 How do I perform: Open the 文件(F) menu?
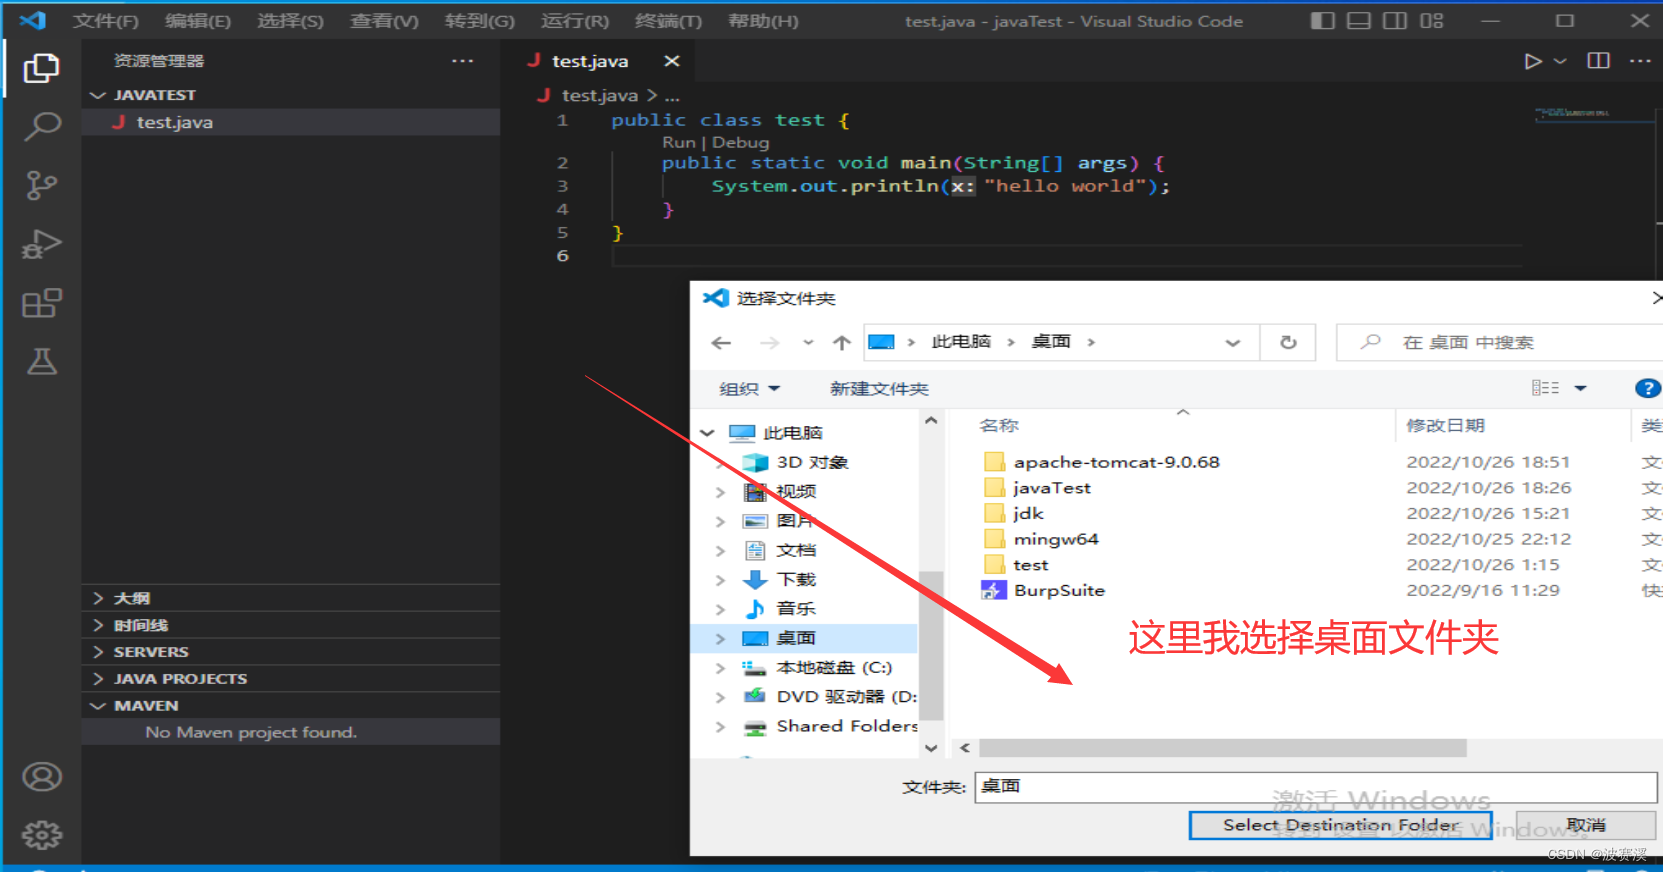point(105,21)
